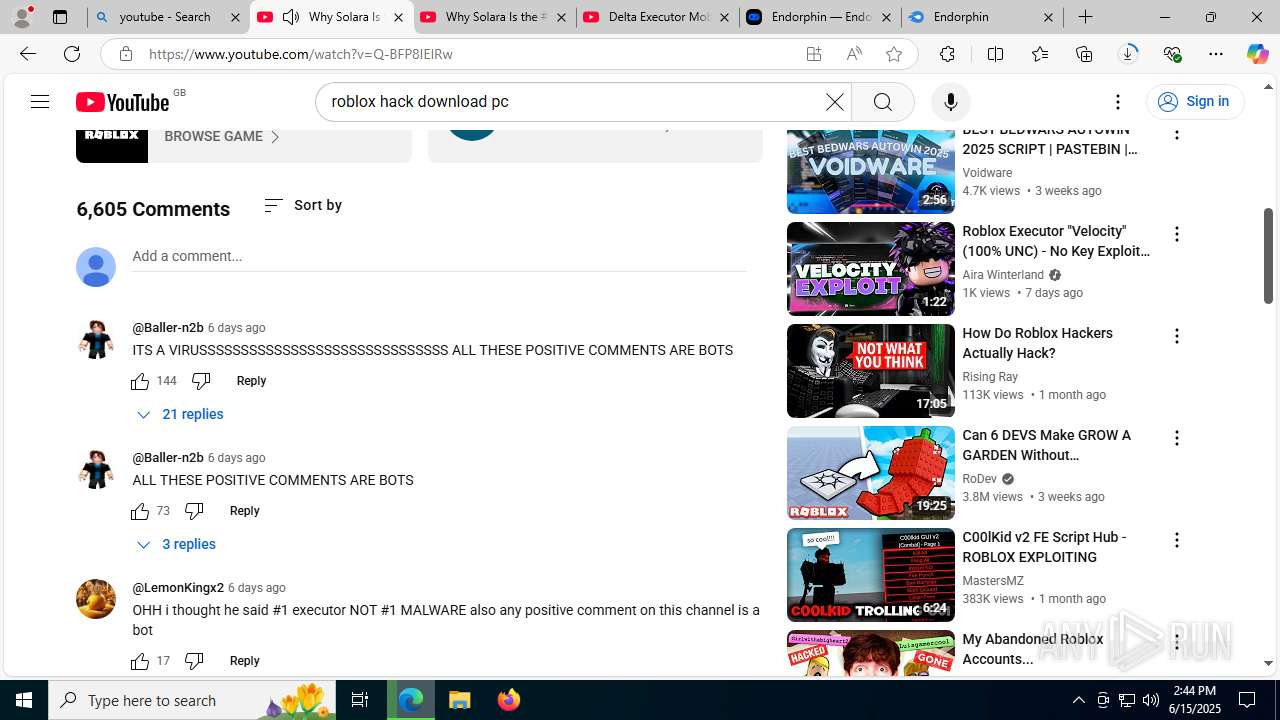Add this page to favorites star
Screen dimensions: 1280x720
click(x=894, y=54)
